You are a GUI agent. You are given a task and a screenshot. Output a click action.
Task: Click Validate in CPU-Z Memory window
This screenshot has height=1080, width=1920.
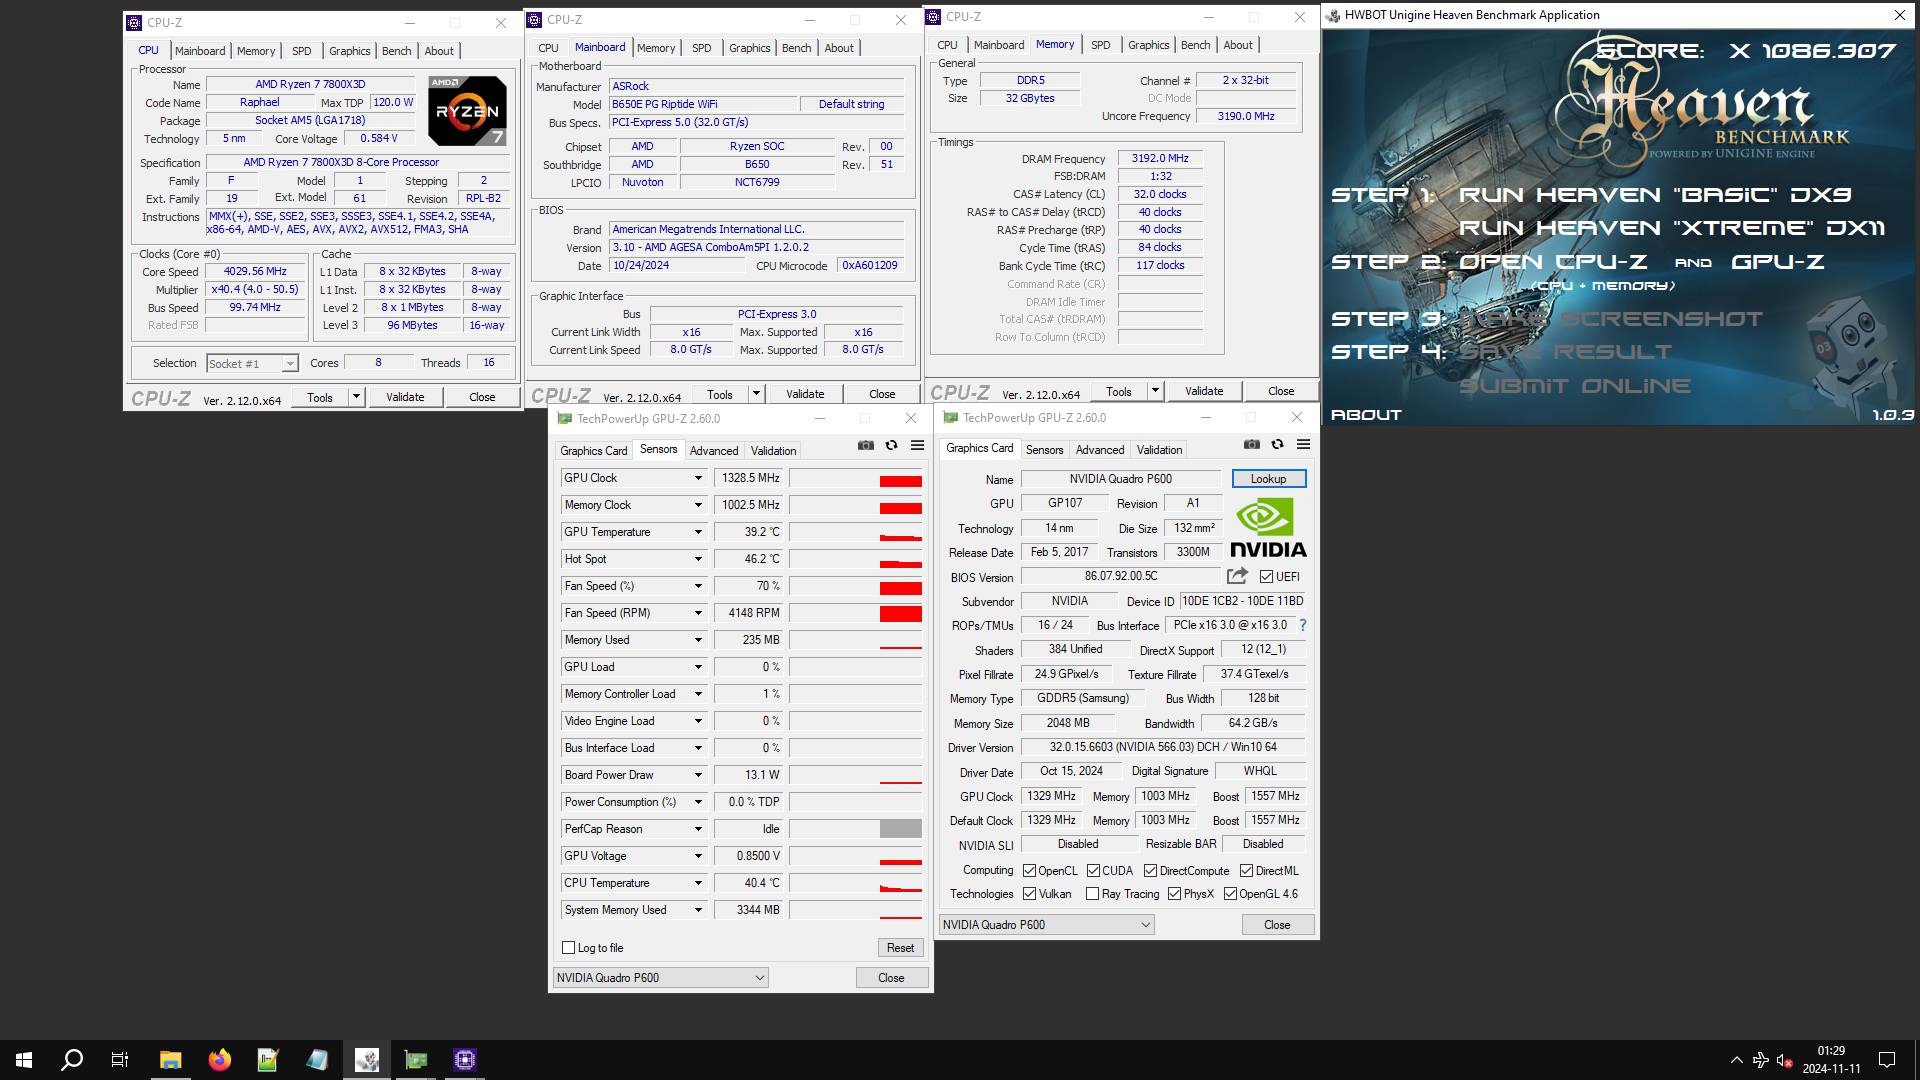[x=1204, y=391]
